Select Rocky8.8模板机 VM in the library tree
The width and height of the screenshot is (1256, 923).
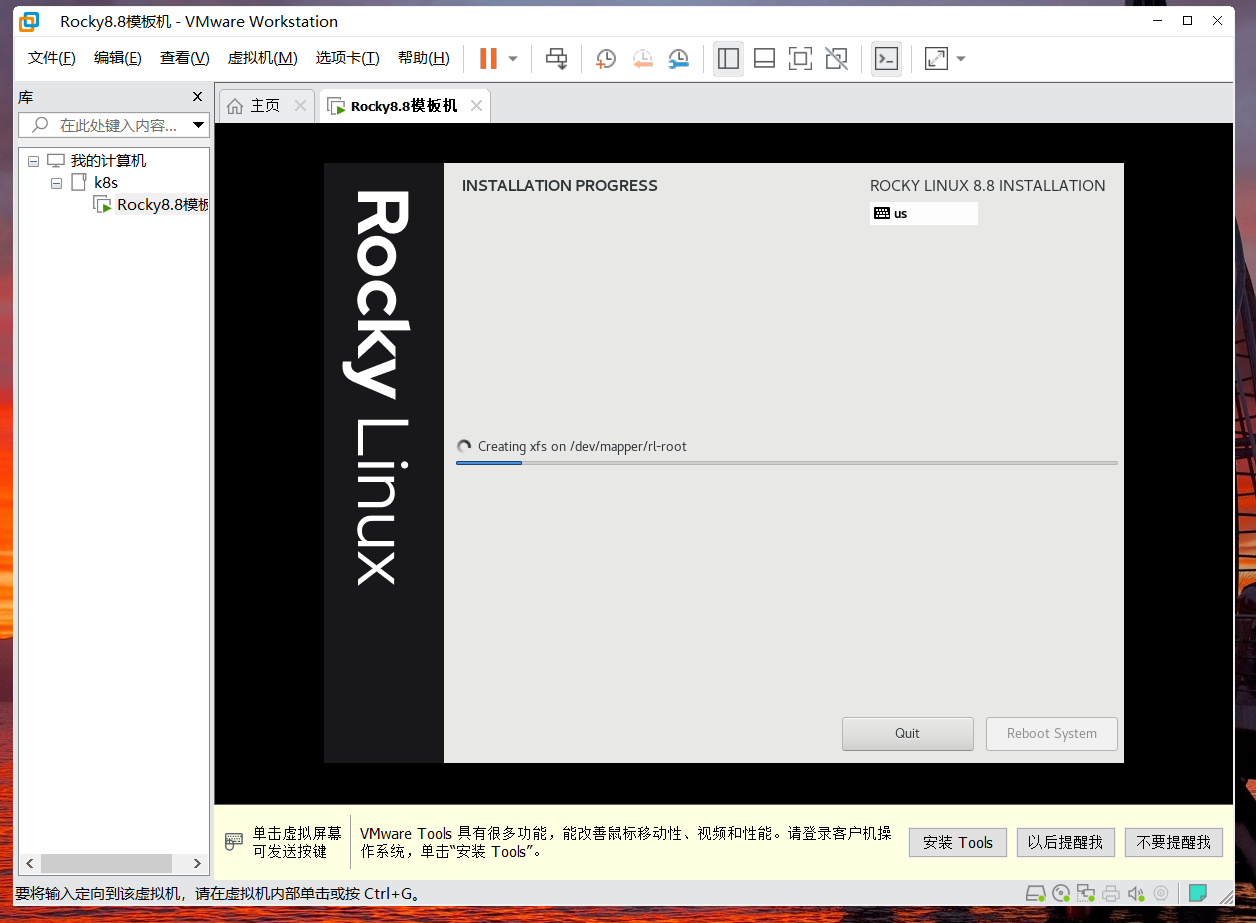click(162, 205)
